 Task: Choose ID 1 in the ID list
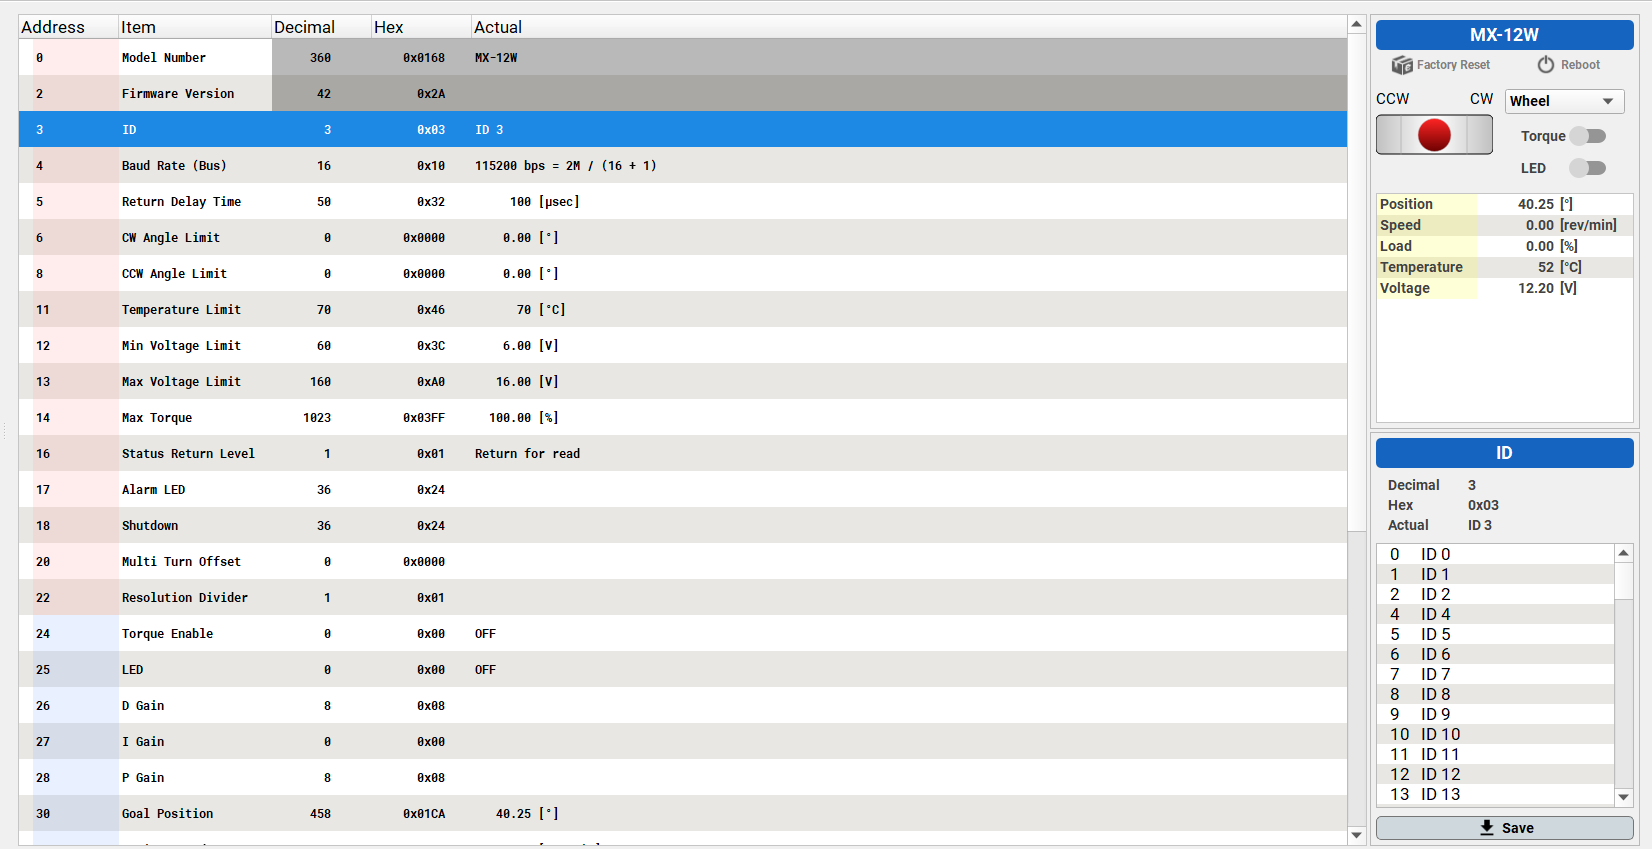(1496, 574)
